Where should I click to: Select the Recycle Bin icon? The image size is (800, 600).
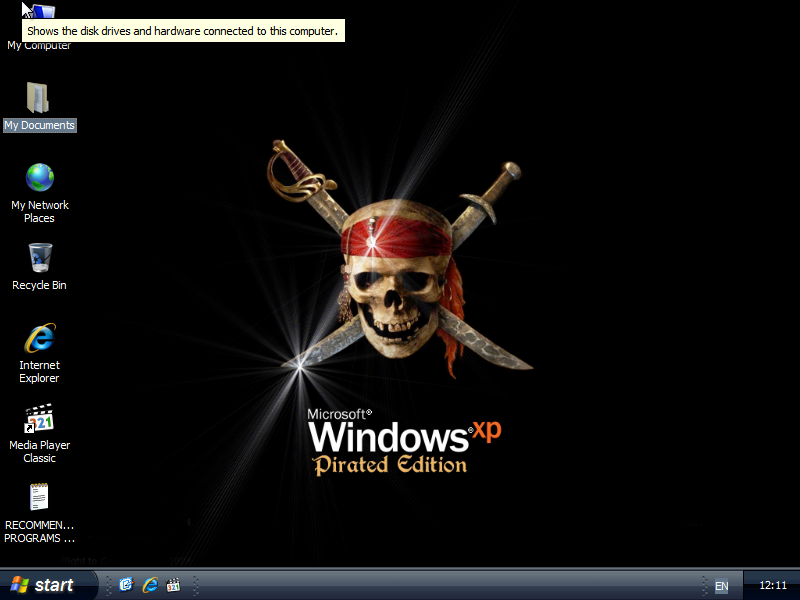[40, 258]
